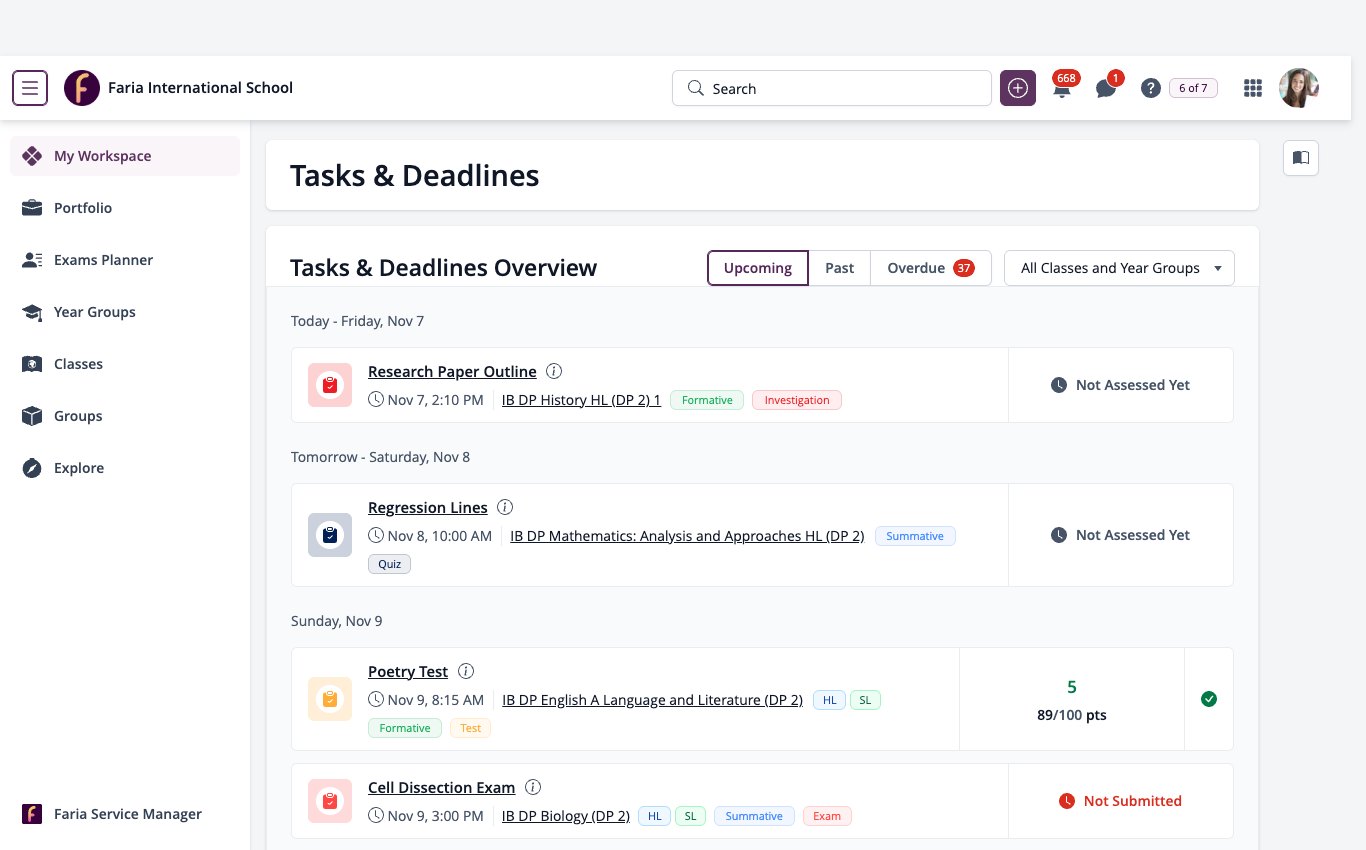Open Exams Planner in the sidebar
Screen dimensions: 1366x850
[x=103, y=260]
